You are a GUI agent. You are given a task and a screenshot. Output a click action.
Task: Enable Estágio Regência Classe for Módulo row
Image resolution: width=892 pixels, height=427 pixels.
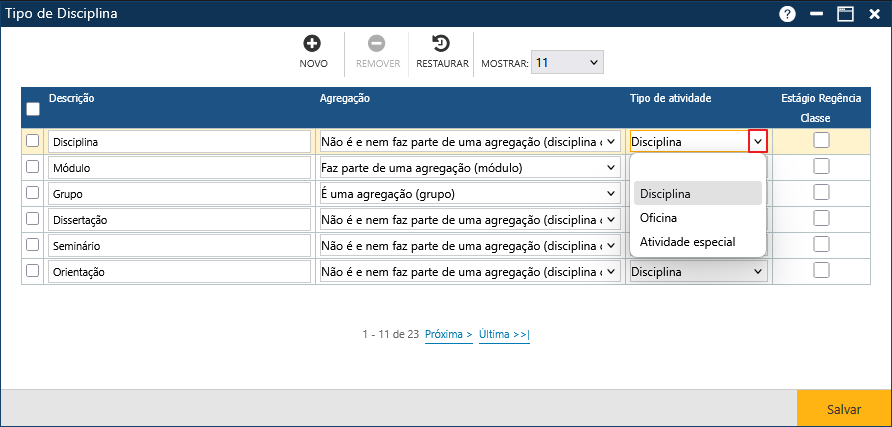[821, 166]
